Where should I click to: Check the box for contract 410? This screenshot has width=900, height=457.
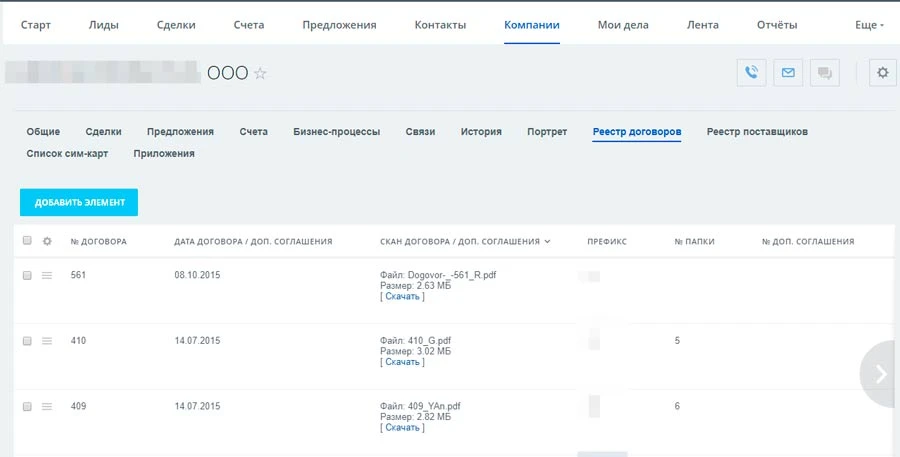coord(27,341)
